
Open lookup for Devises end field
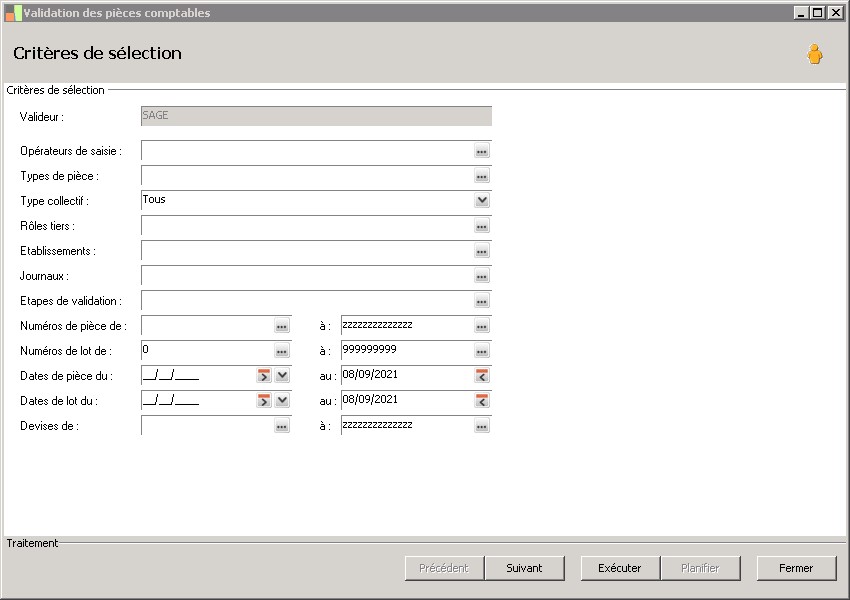[481, 427]
